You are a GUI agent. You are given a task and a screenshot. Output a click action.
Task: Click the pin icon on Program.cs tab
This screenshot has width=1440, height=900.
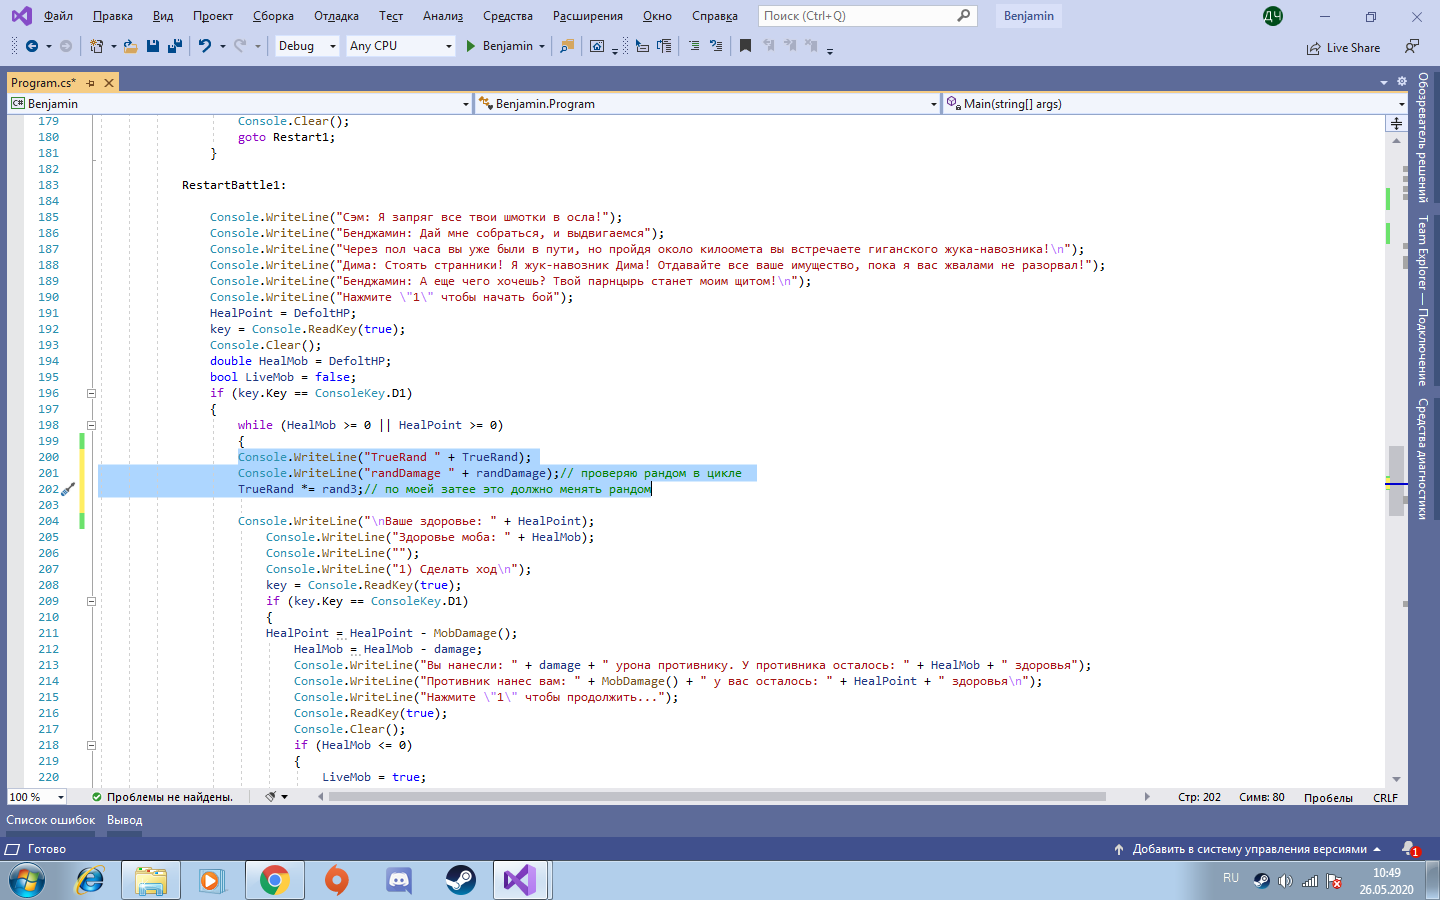(90, 83)
